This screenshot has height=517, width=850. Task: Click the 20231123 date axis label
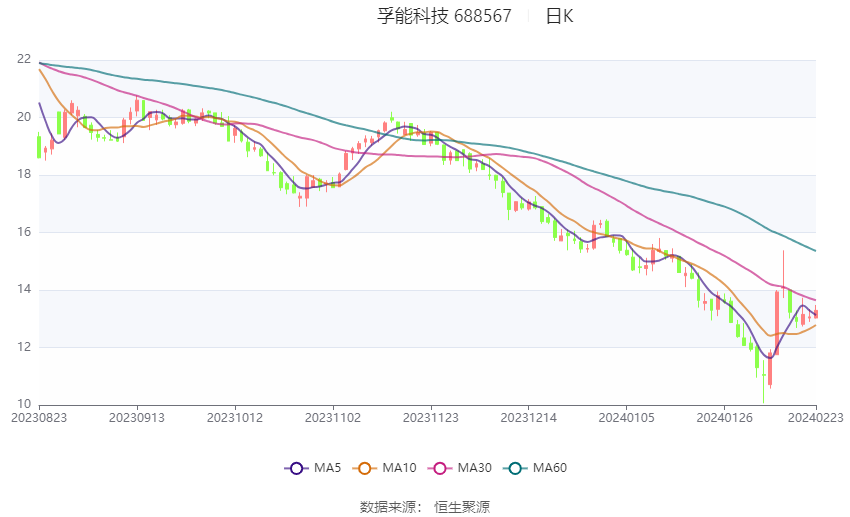430,418
